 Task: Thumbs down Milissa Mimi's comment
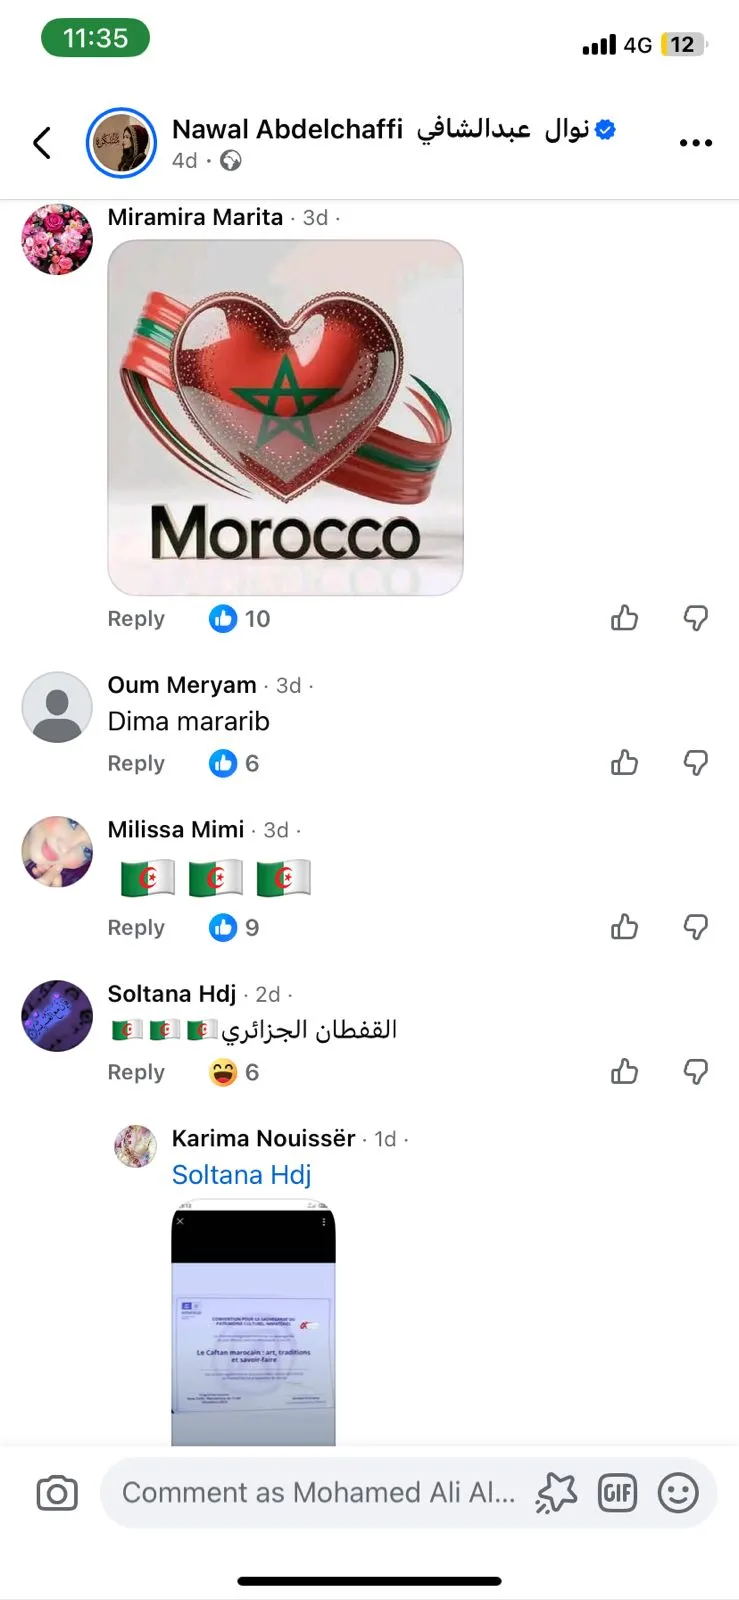tap(696, 927)
